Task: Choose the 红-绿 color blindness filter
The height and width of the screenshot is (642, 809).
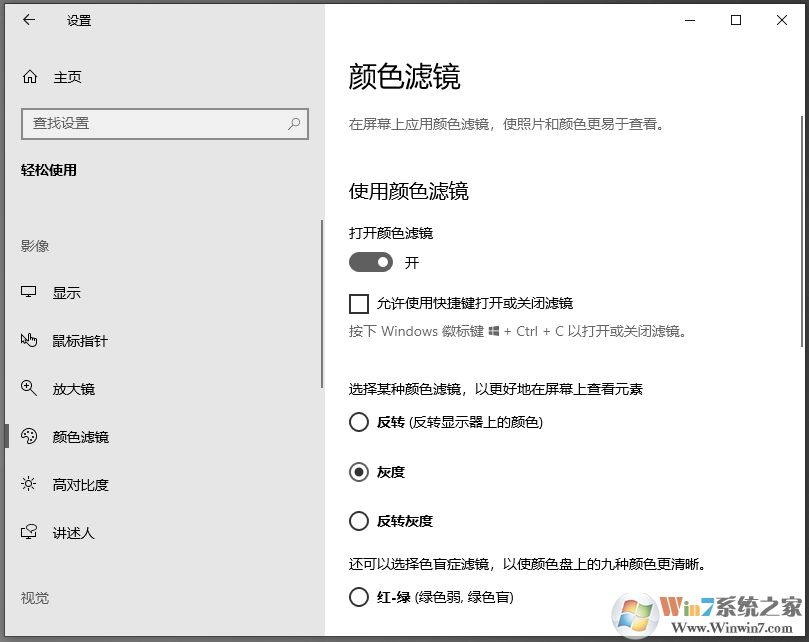Action: coord(359,597)
